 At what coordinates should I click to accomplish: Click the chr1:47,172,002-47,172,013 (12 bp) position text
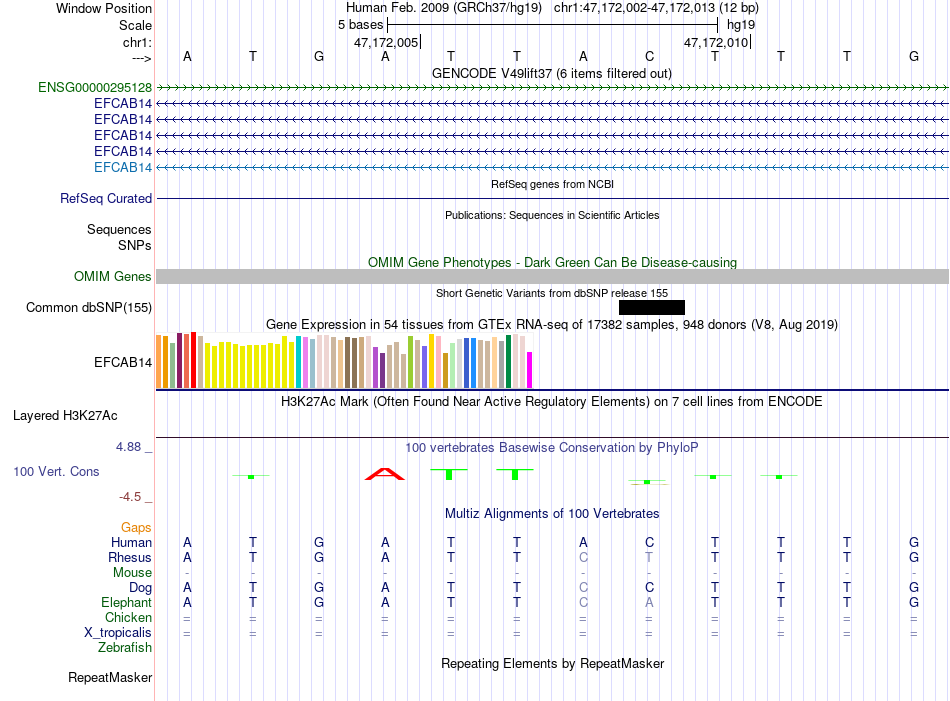(656, 8)
